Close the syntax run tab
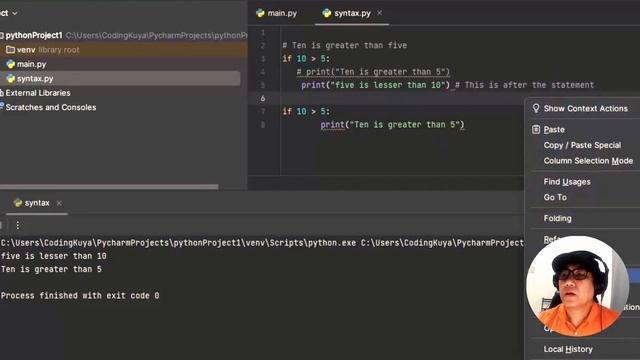This screenshot has width=640, height=360. [59, 203]
